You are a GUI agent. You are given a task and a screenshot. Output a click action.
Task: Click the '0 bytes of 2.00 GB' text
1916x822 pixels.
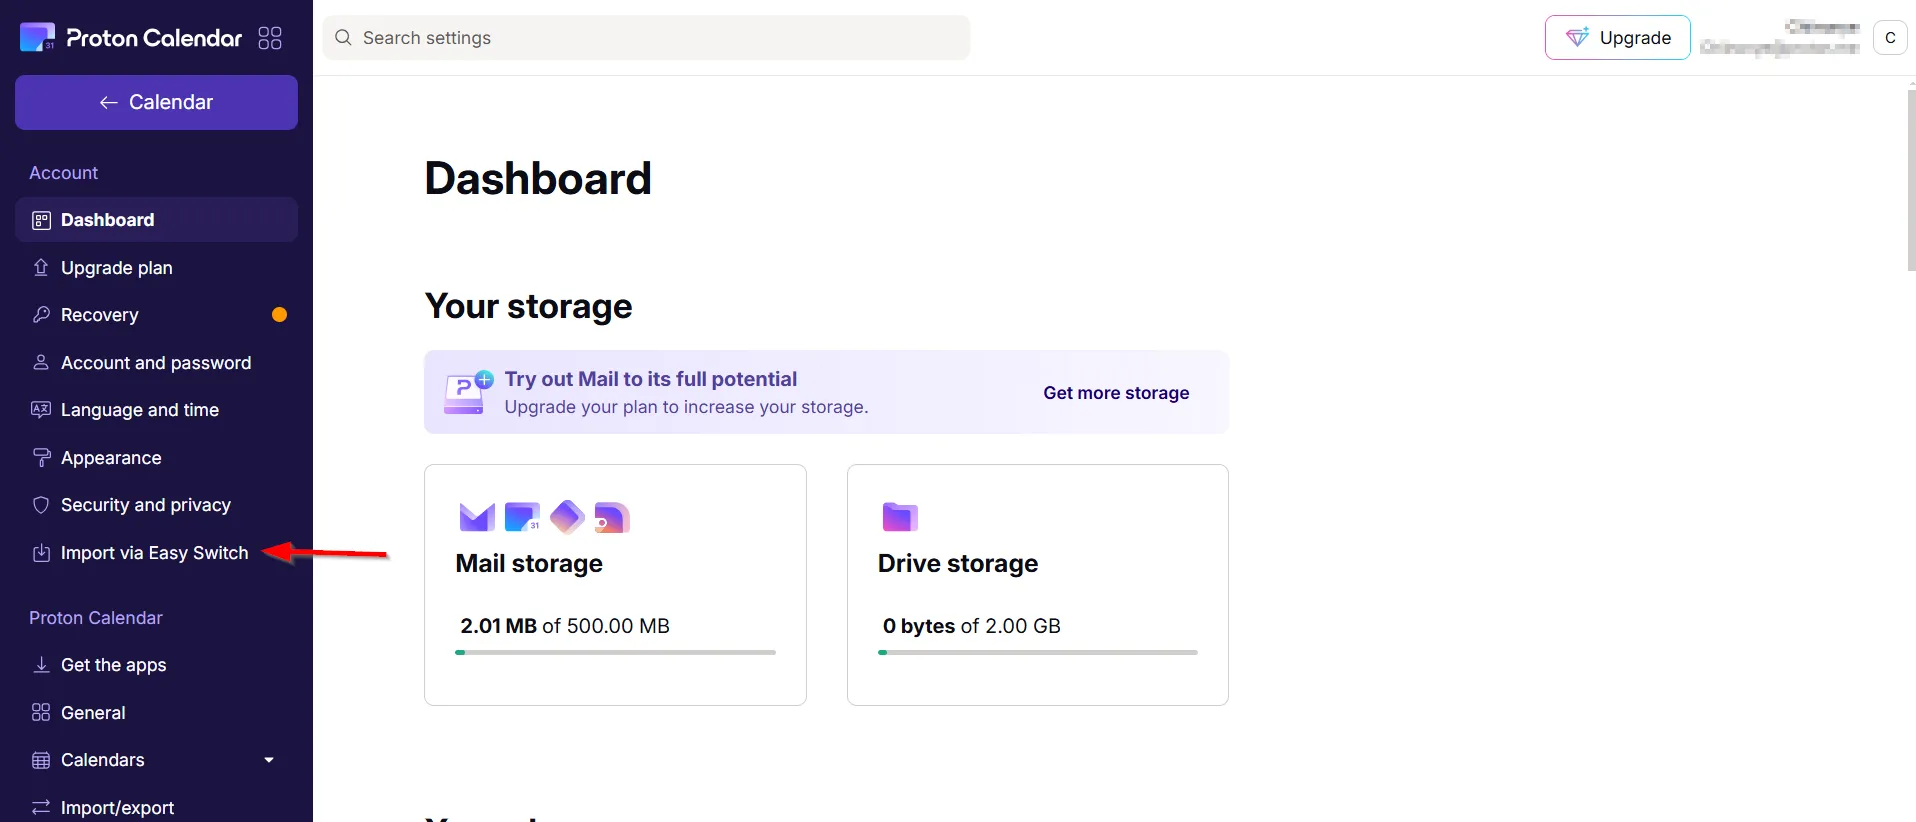(x=971, y=626)
